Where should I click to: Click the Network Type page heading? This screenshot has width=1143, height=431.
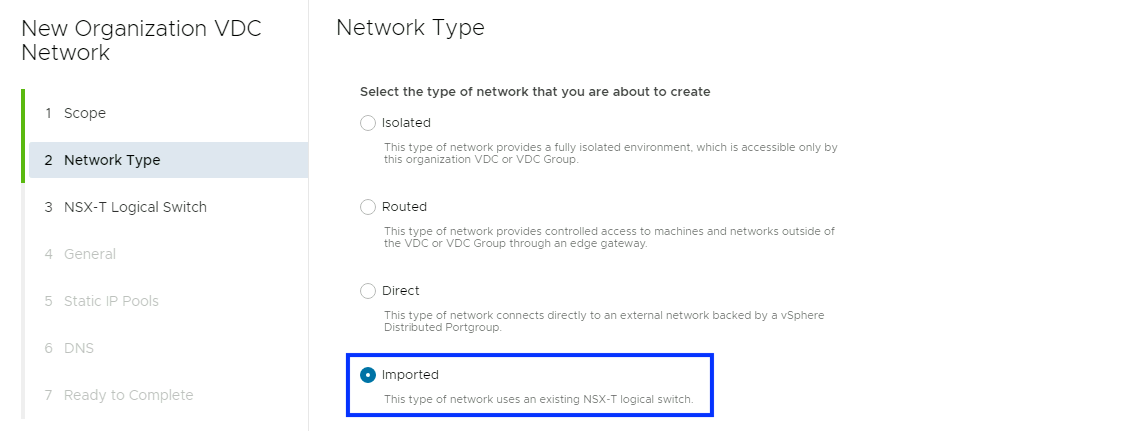pos(410,28)
